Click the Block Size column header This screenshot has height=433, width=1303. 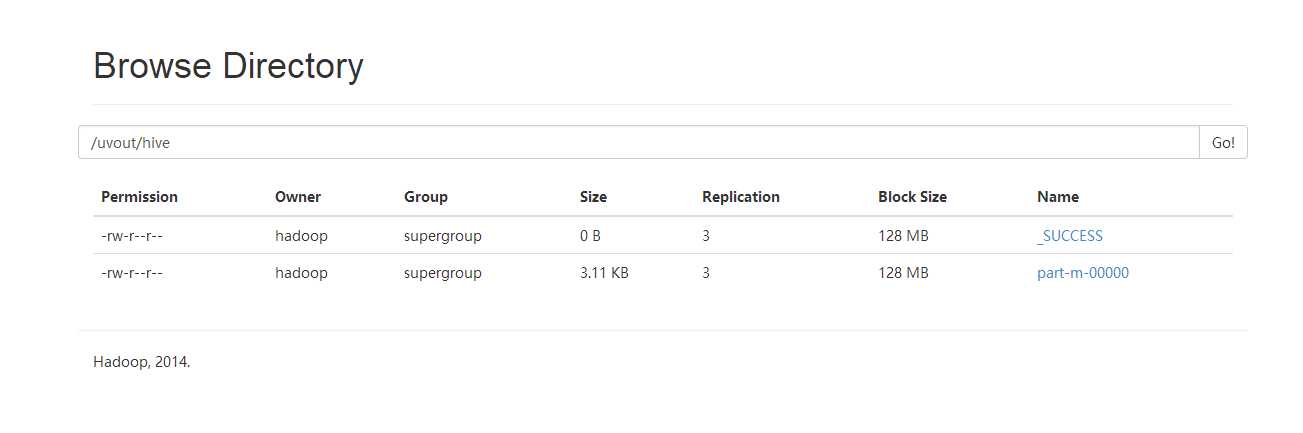tap(912, 197)
